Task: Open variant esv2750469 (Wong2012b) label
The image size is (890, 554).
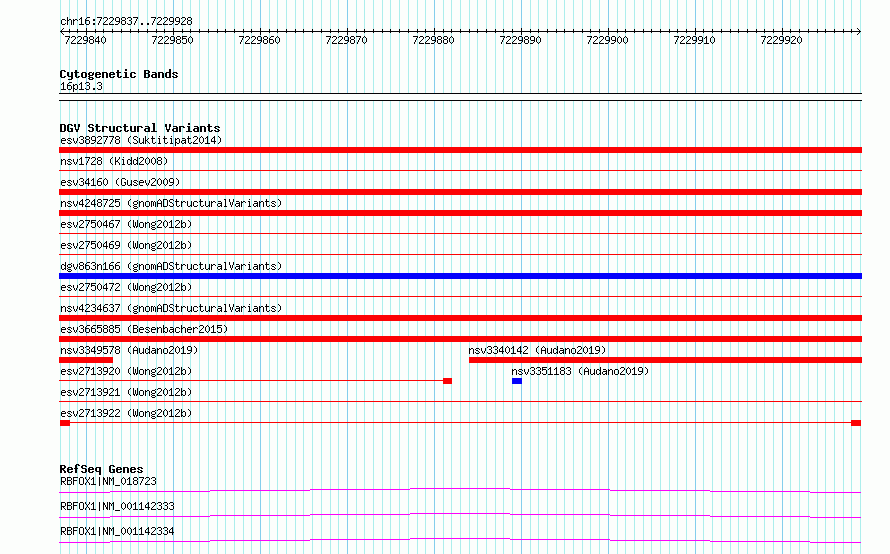Action: (126, 245)
